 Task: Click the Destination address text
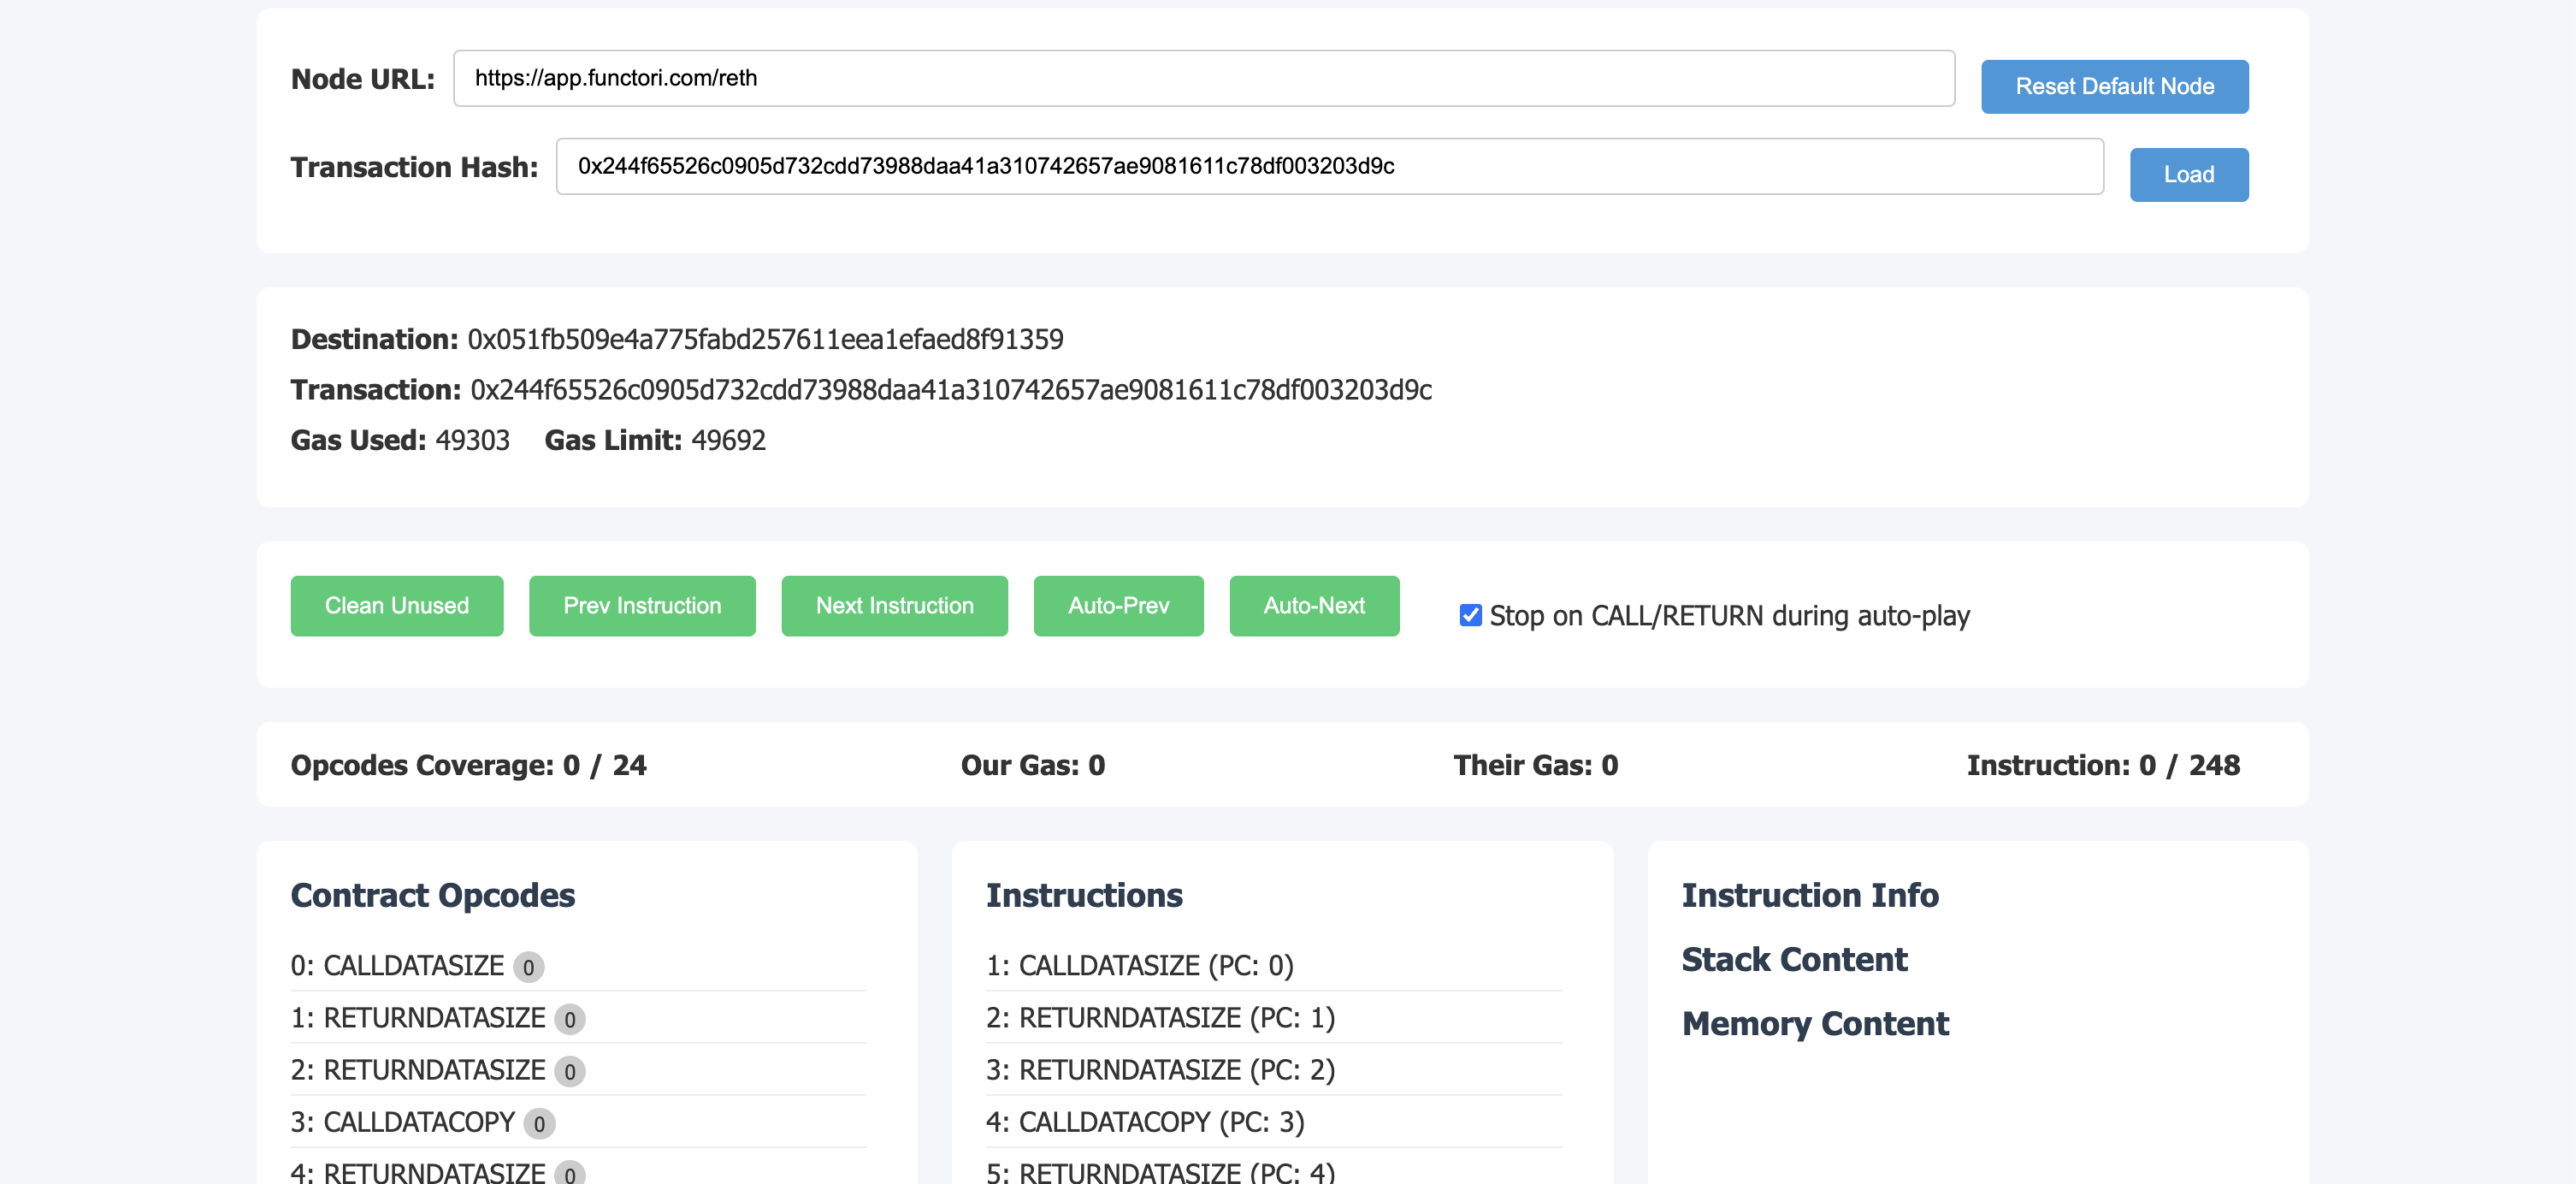tap(765, 340)
